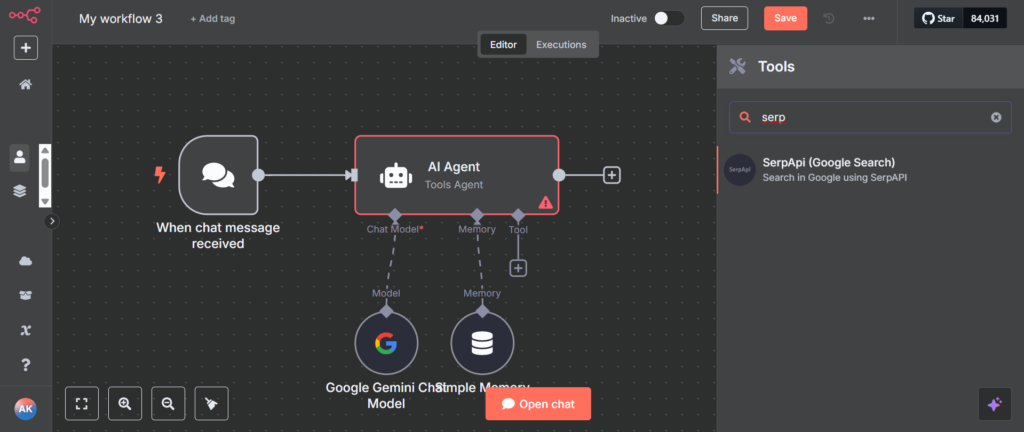This screenshot has width=1024, height=432.
Task: Click the GitHub Star button
Action: point(938,18)
